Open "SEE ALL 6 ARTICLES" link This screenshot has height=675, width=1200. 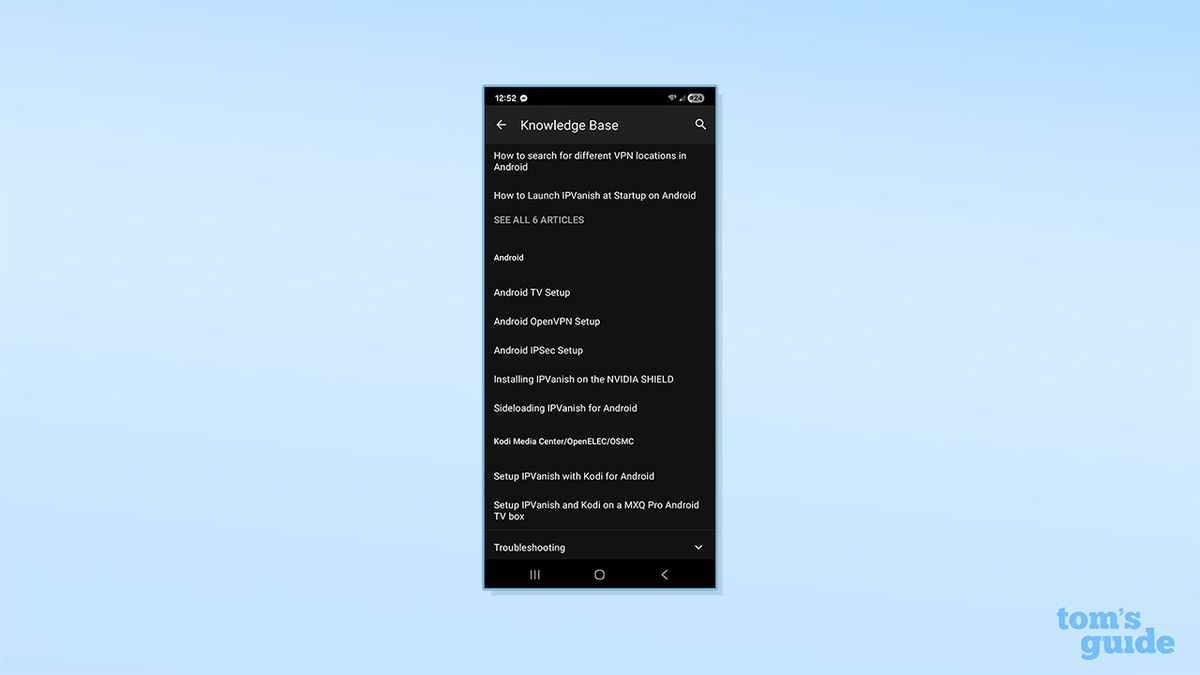tap(539, 220)
